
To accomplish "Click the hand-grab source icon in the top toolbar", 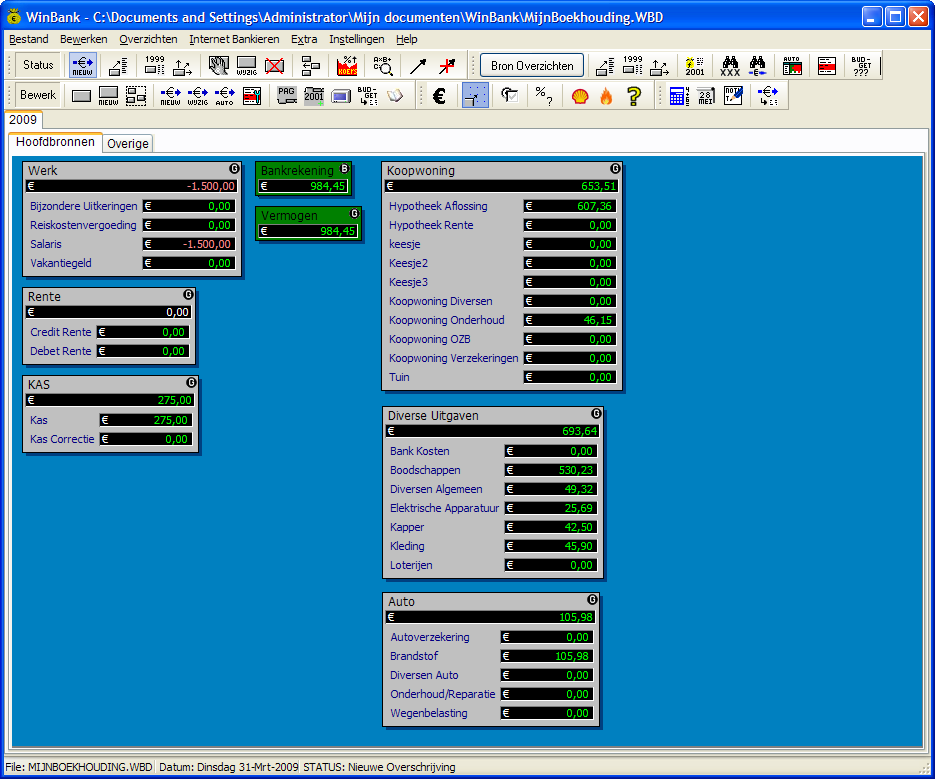I will click(x=219, y=65).
